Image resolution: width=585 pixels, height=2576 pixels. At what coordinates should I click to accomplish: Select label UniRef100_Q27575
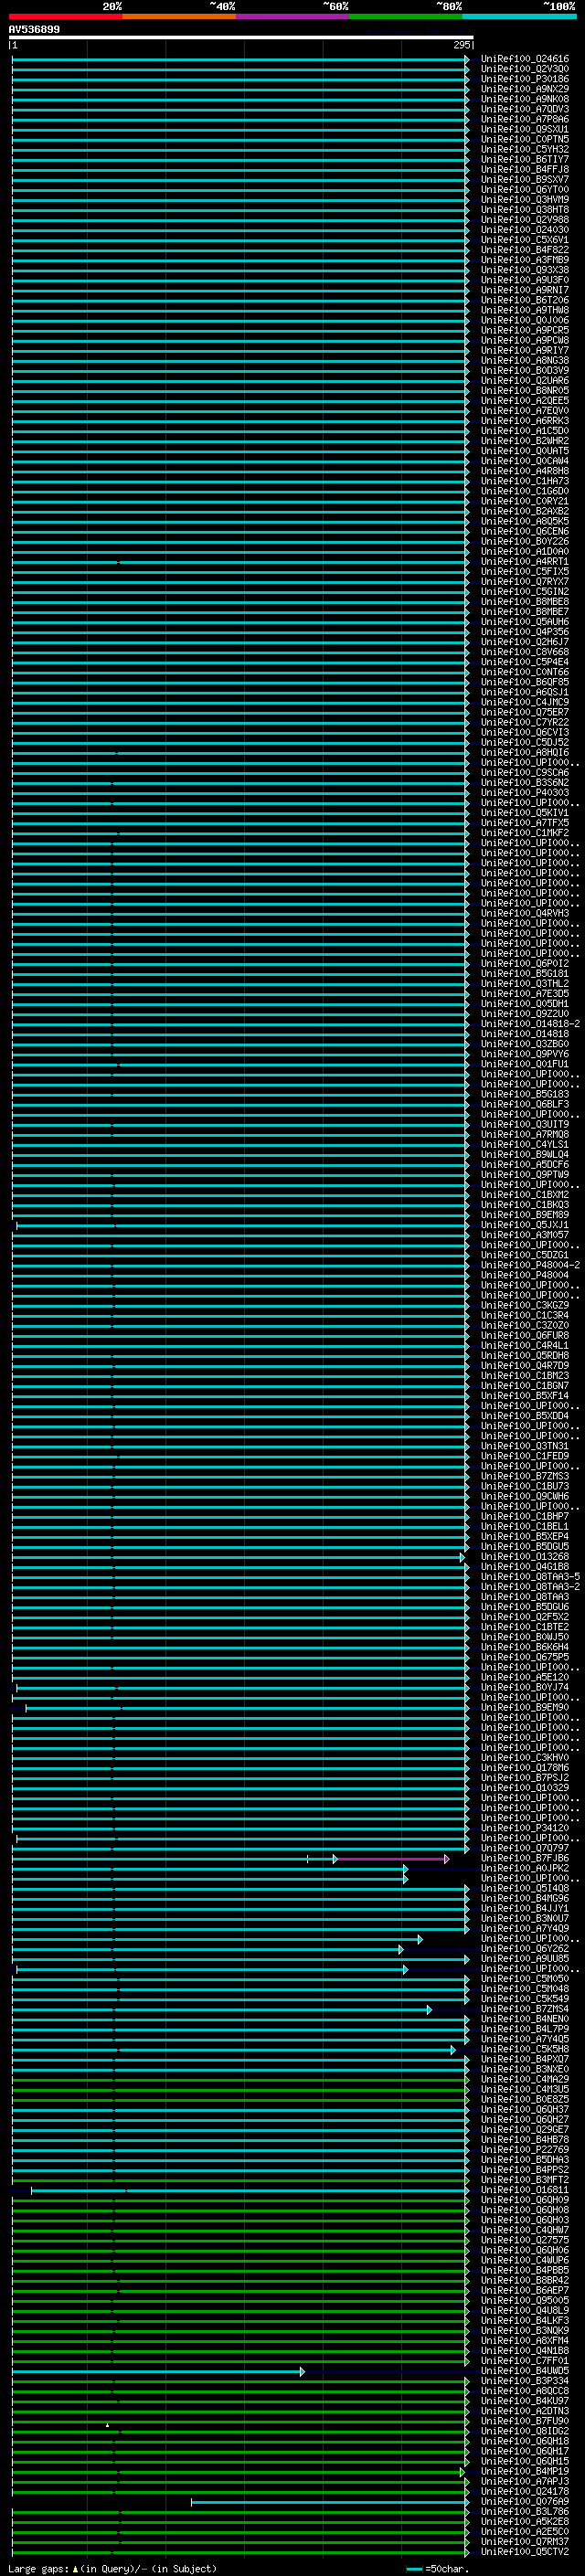point(525,2240)
